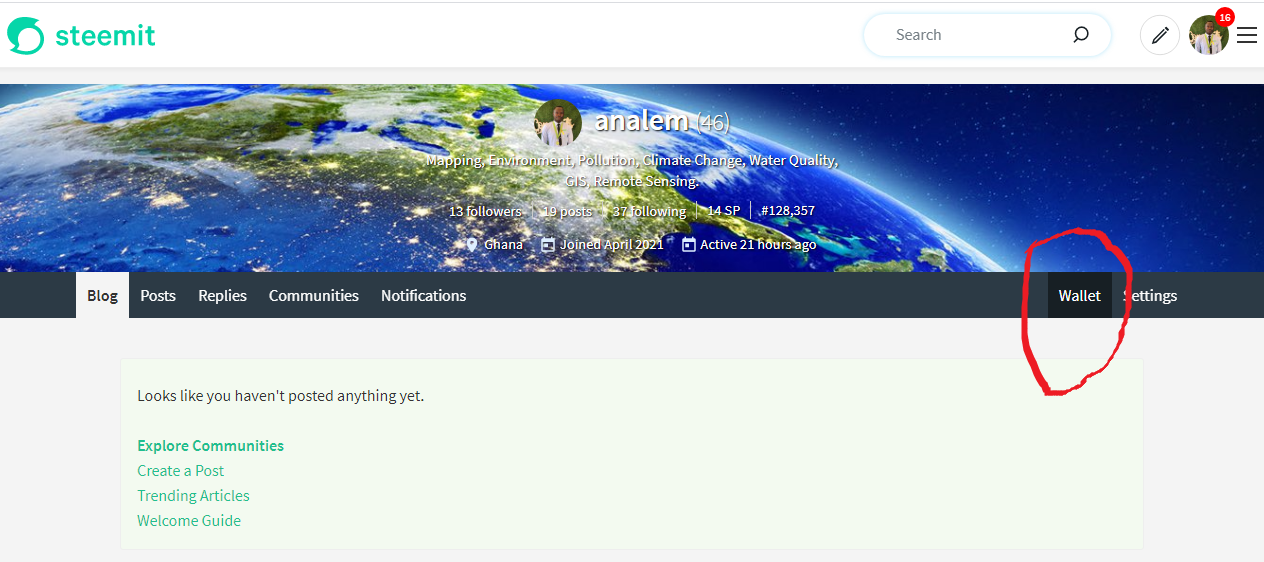Open the Trending Articles link
1264x562 pixels.
point(193,495)
